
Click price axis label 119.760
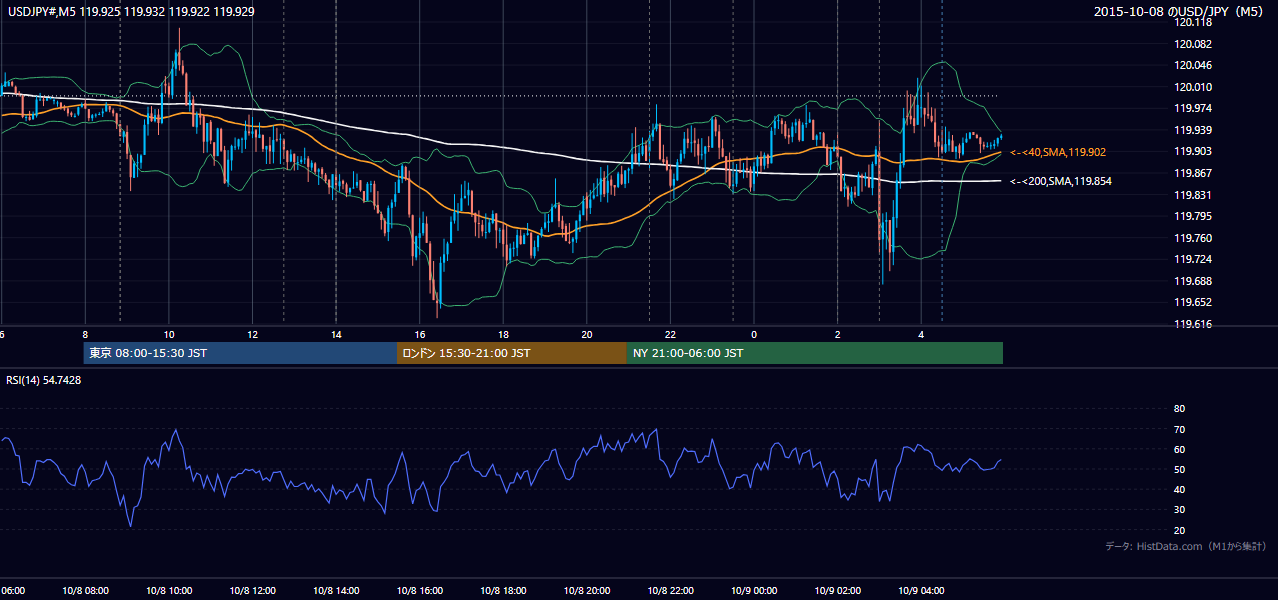[x=1191, y=238]
